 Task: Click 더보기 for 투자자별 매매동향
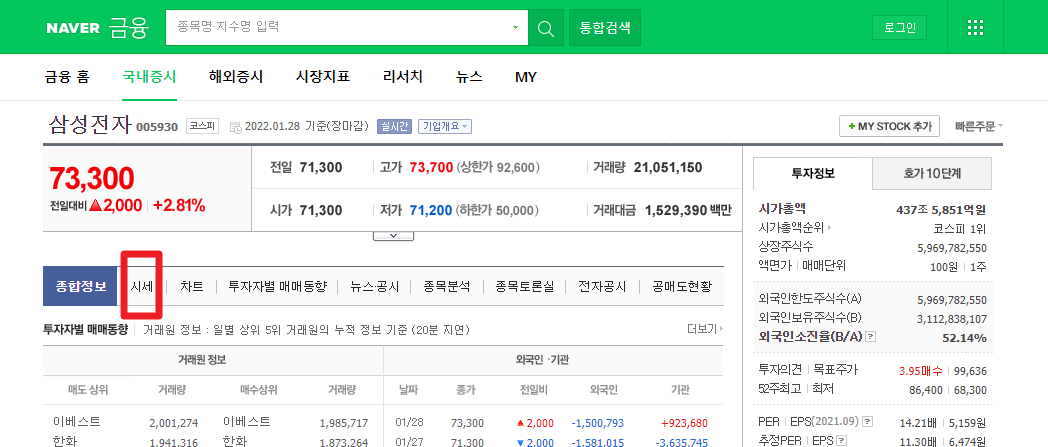click(x=705, y=329)
